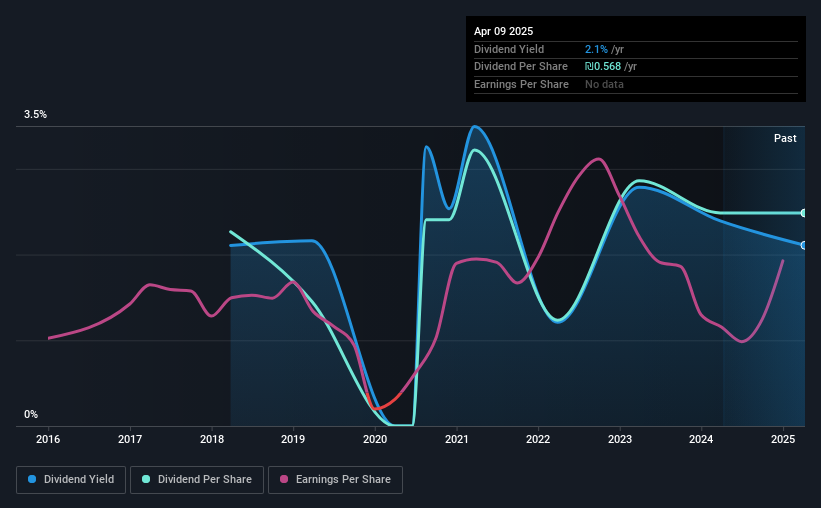Click the ₪0.568 dividend per share value
The image size is (821, 508).
[x=603, y=67]
